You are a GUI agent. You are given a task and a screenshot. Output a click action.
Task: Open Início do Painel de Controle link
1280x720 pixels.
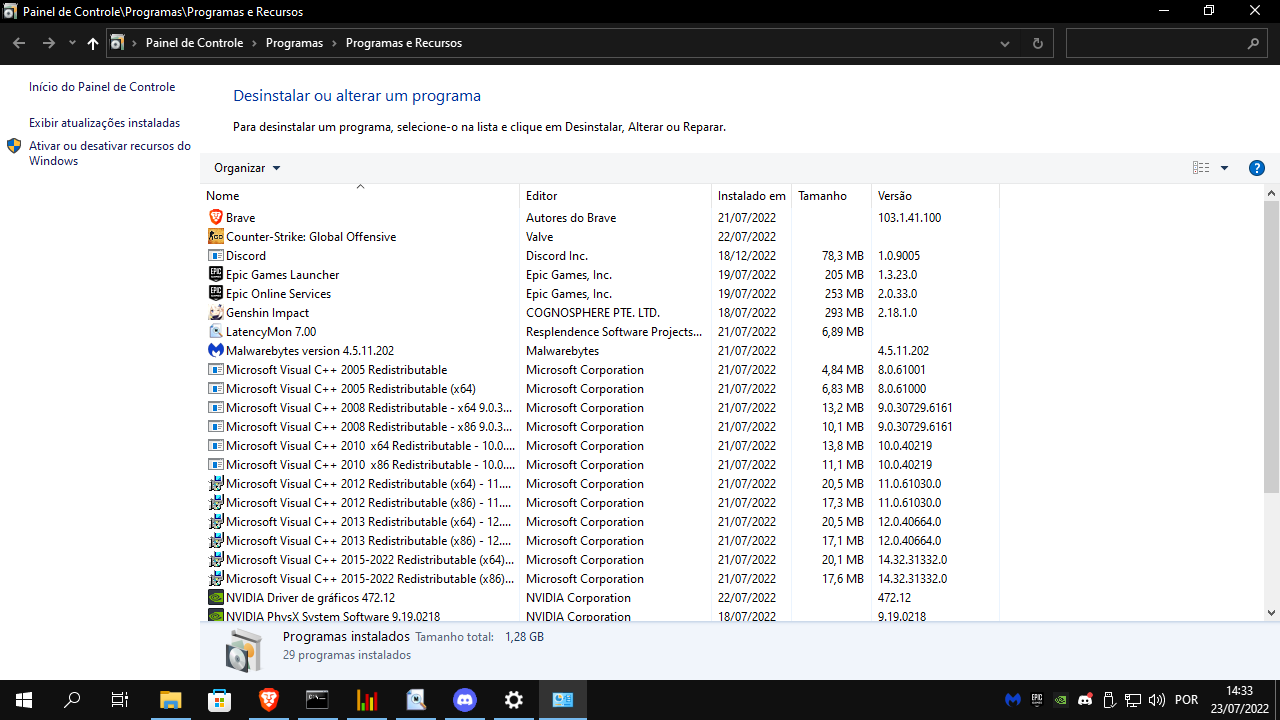point(102,87)
